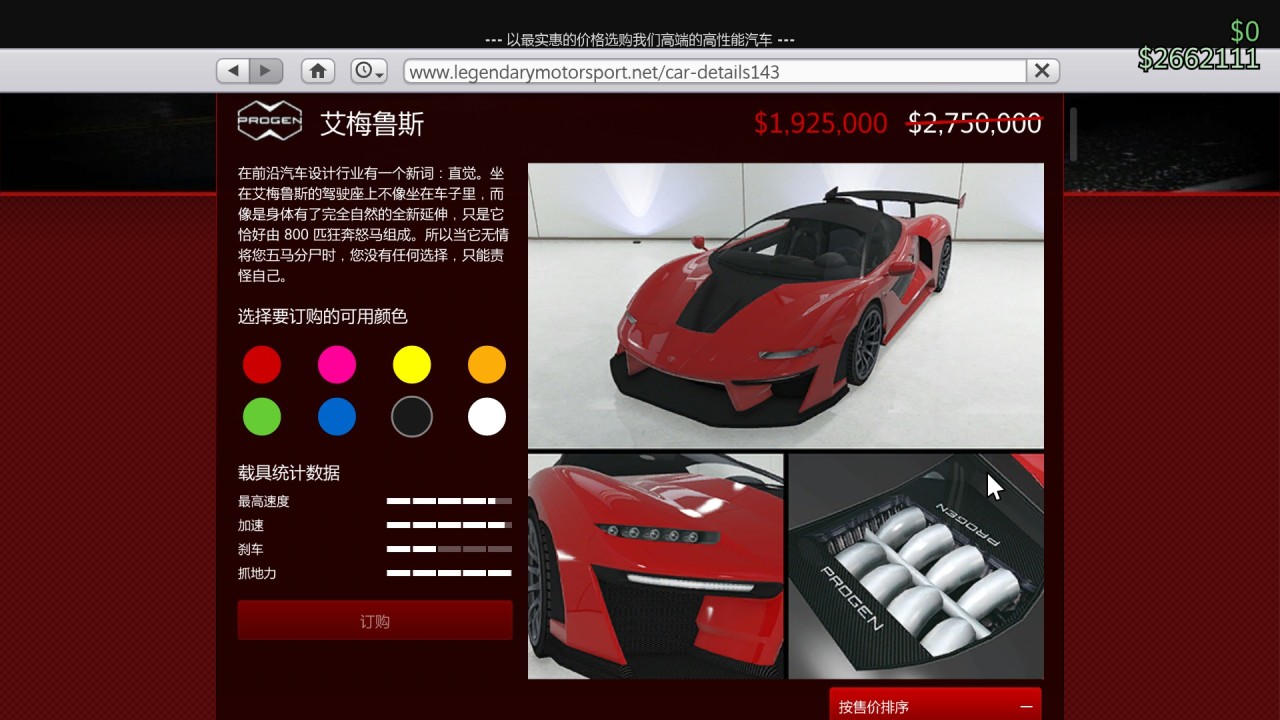1280x720 pixels.
Task: Click the car name 艾梅鲁斯
Action: click(372, 124)
